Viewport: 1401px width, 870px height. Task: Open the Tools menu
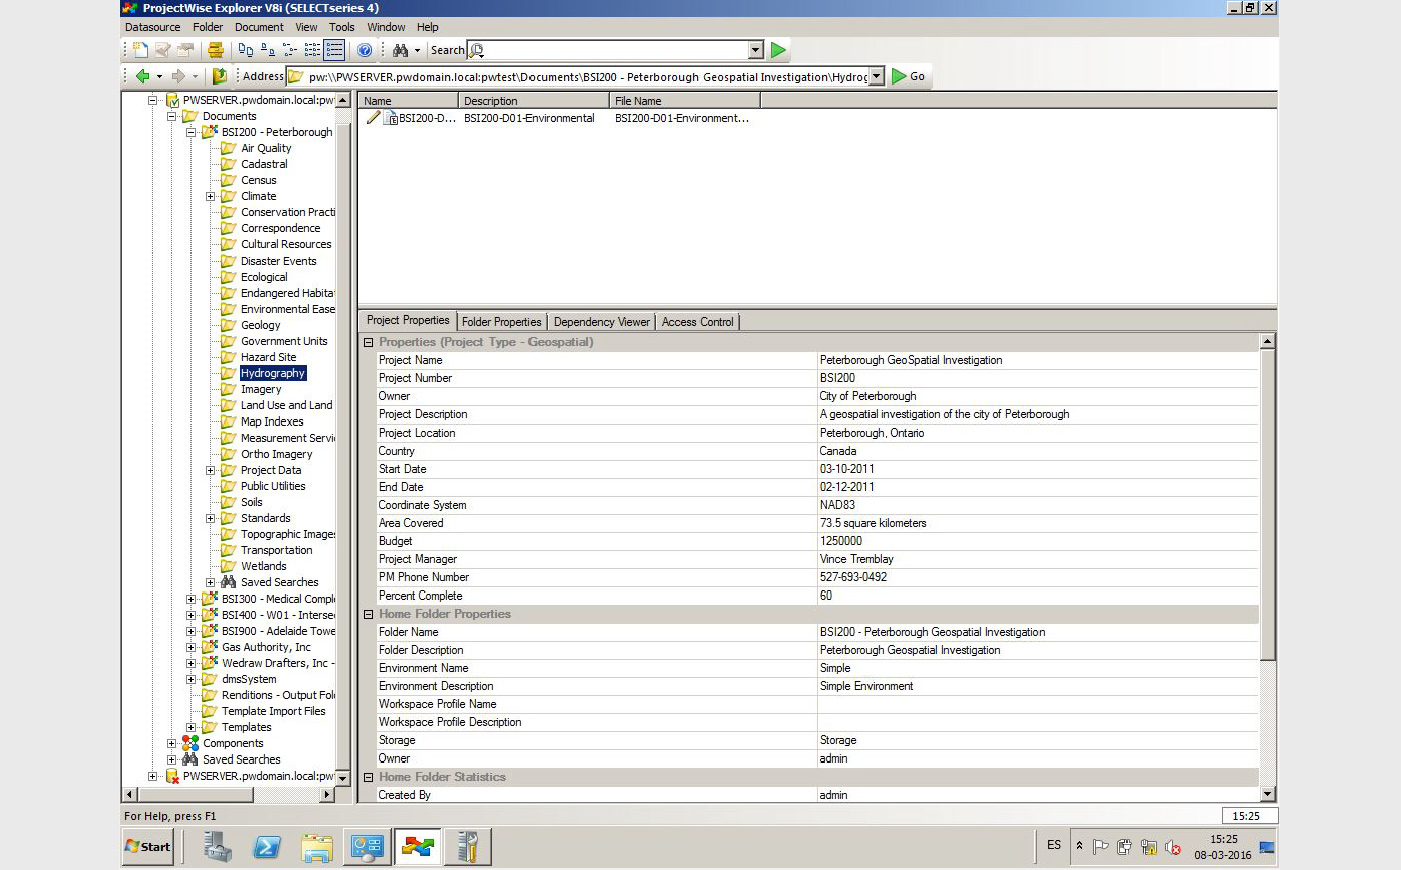coord(342,27)
